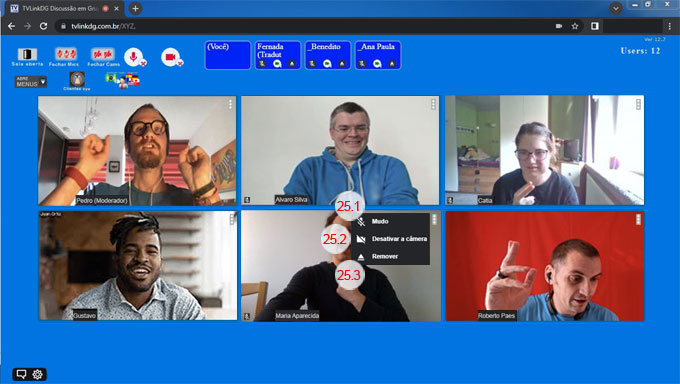This screenshot has height=384, width=680.
Task: Toggle your camera with the red camera button
Action: click(x=170, y=57)
